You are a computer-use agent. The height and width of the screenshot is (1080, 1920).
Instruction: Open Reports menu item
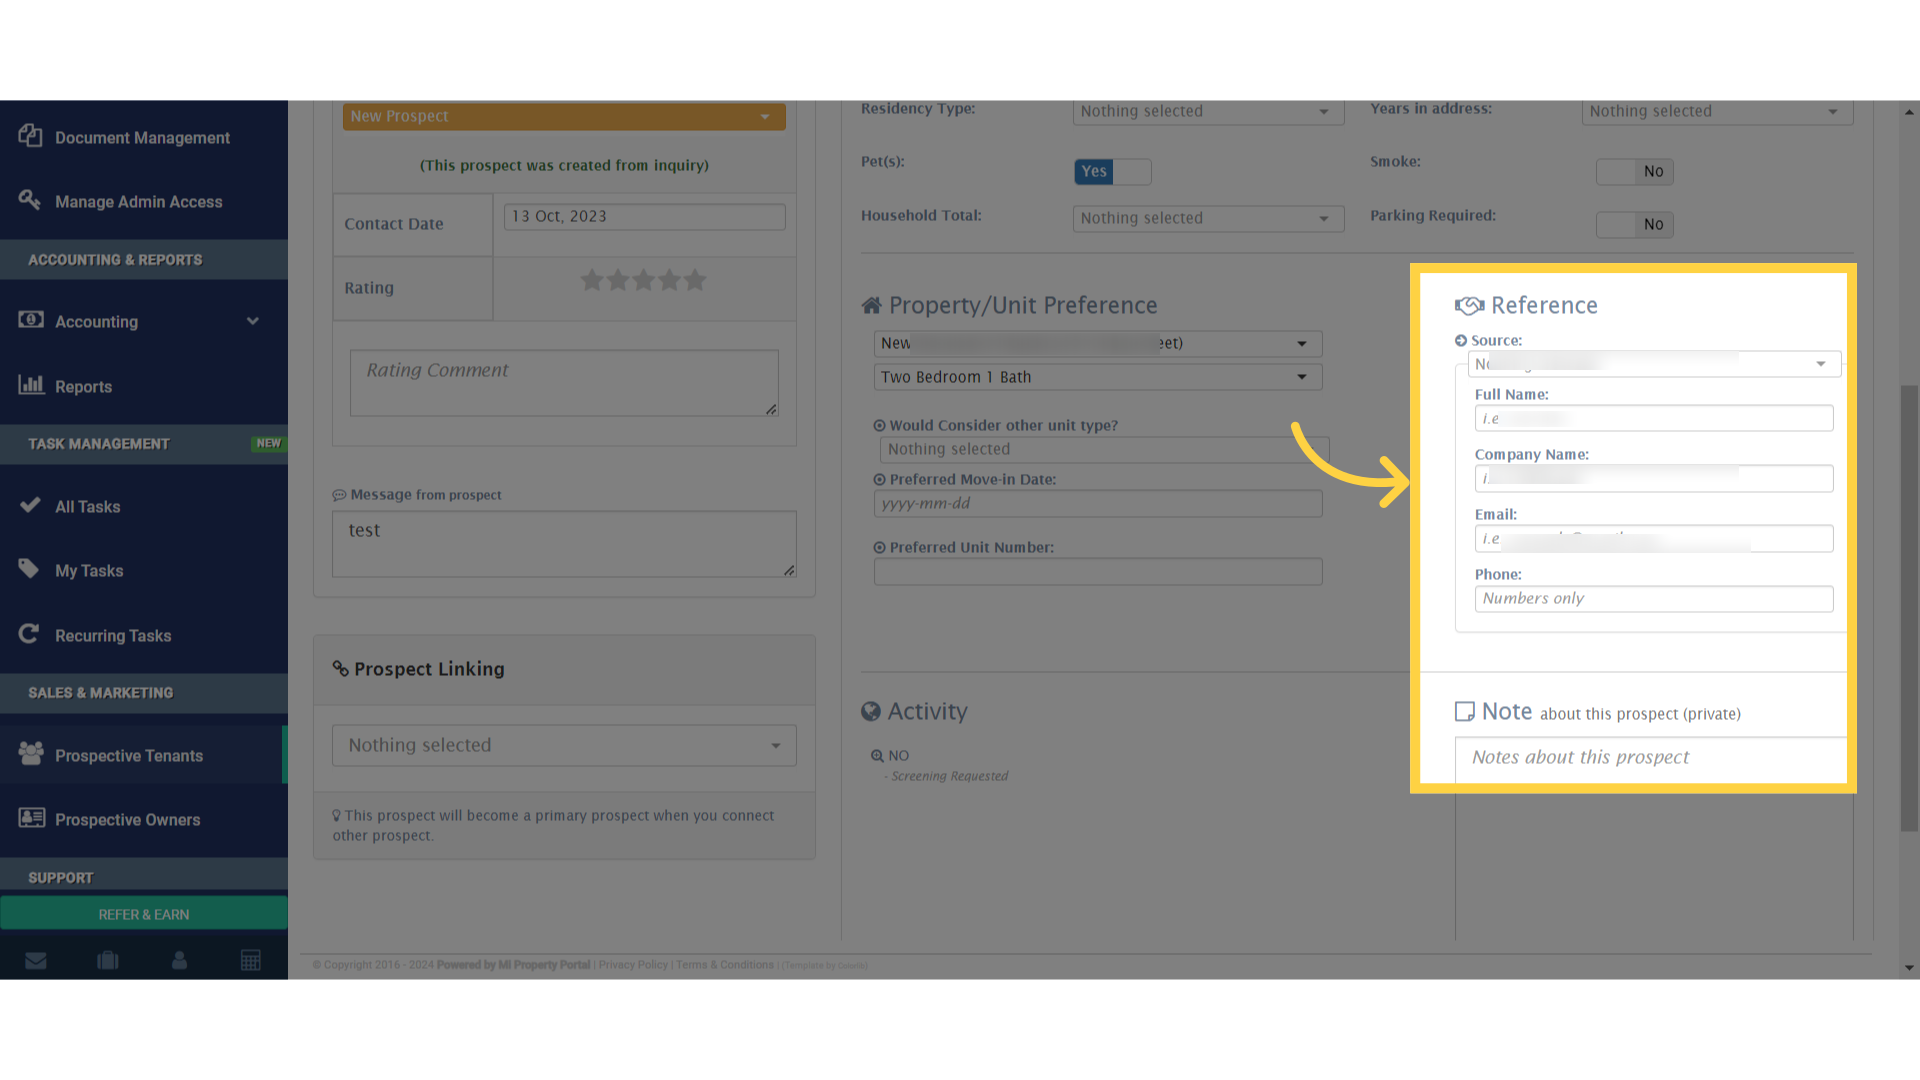pos(144,386)
